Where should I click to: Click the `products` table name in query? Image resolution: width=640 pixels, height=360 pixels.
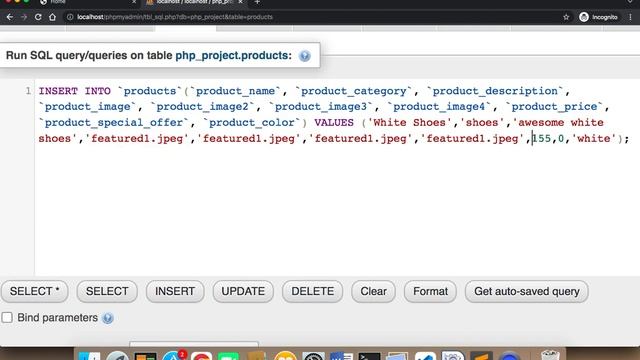(x=150, y=91)
